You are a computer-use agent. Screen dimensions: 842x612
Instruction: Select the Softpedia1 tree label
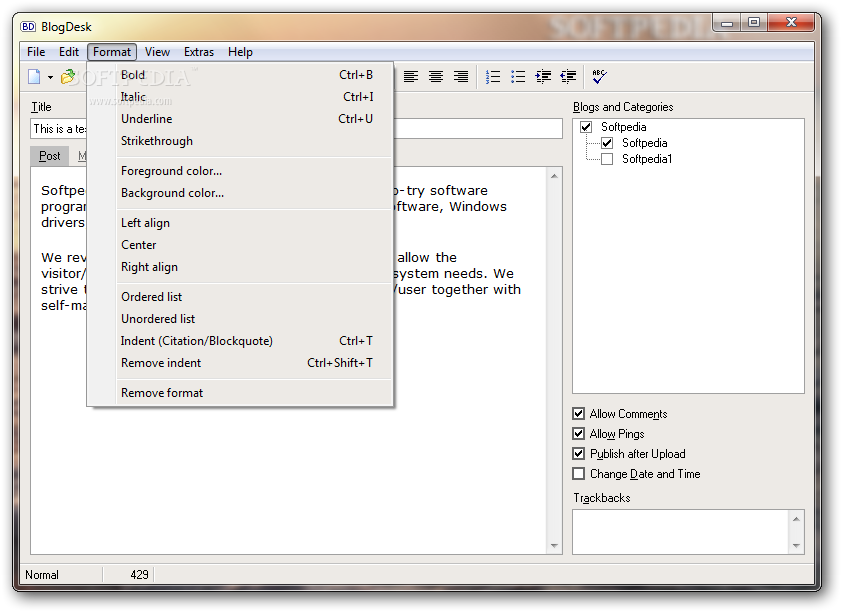click(647, 159)
